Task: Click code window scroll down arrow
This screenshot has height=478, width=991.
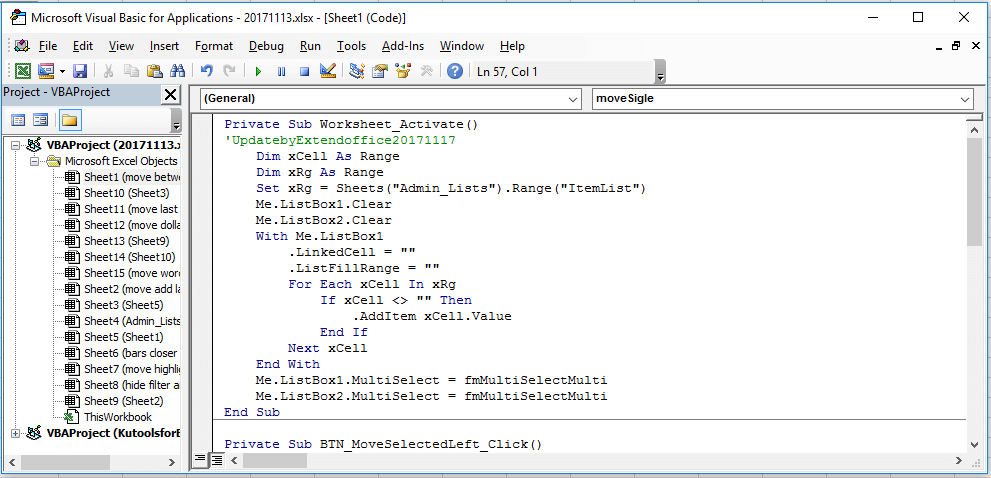Action: click(975, 444)
